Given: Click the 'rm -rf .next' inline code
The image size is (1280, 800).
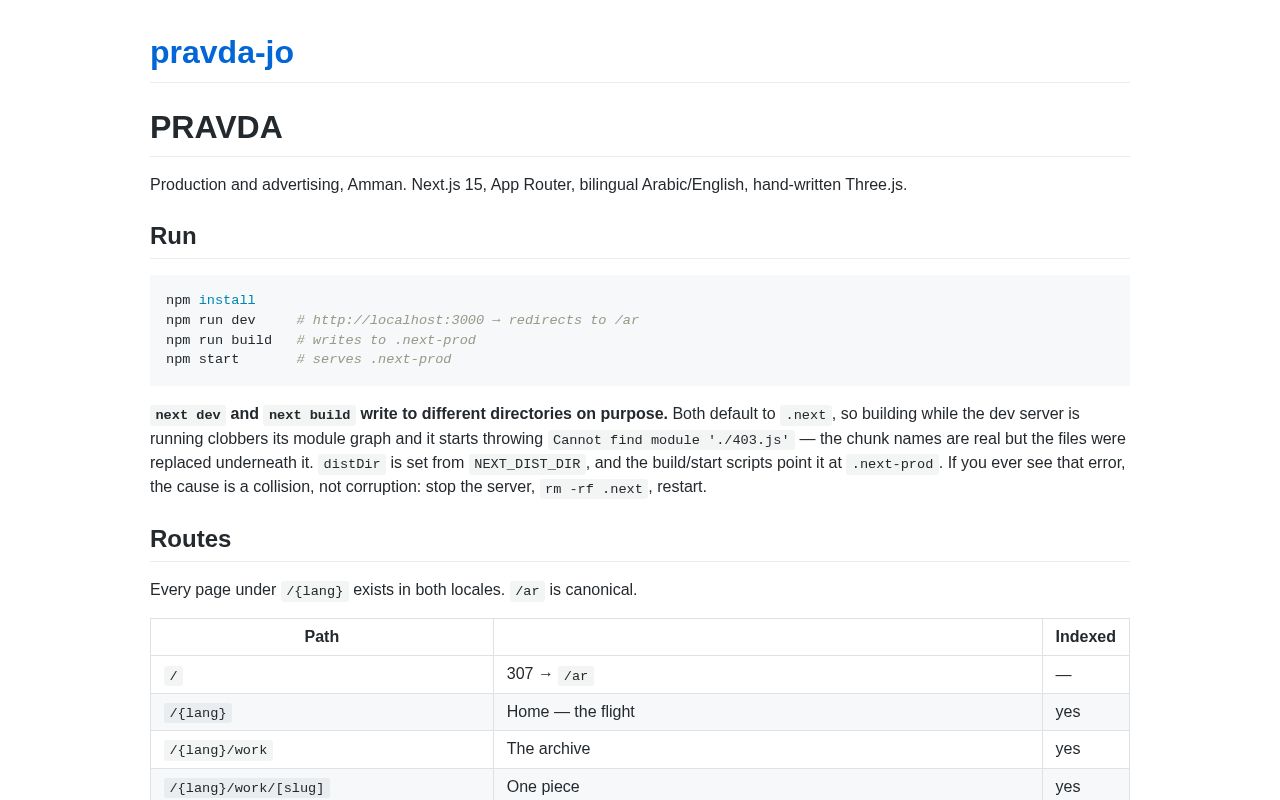Looking at the screenshot, I should (x=594, y=489).
